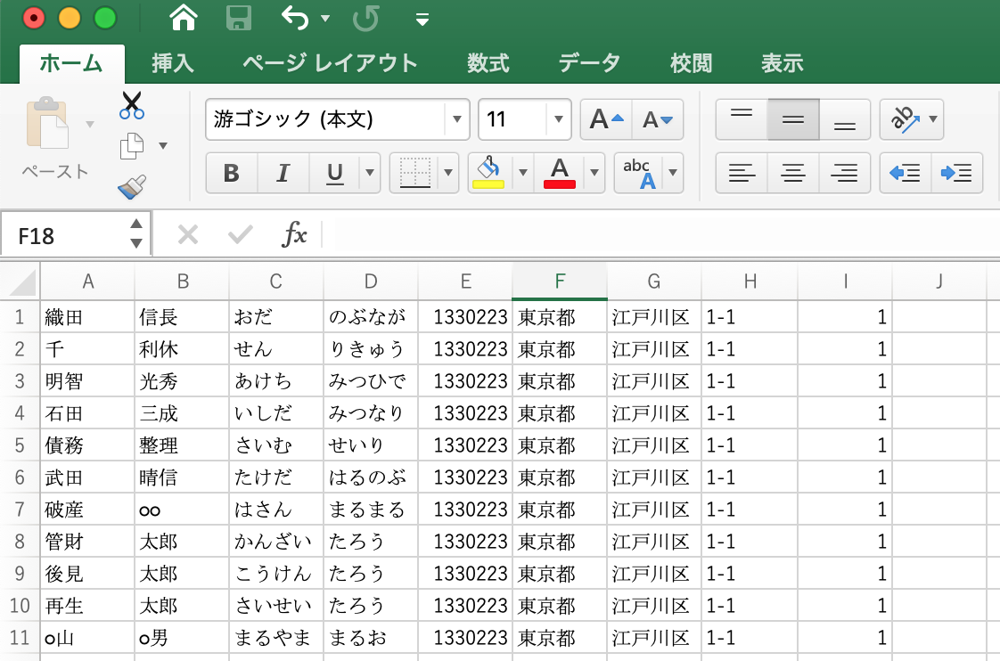Viewport: 1000px width, 661px height.
Task: Center-align text horizontally
Action: point(793,173)
